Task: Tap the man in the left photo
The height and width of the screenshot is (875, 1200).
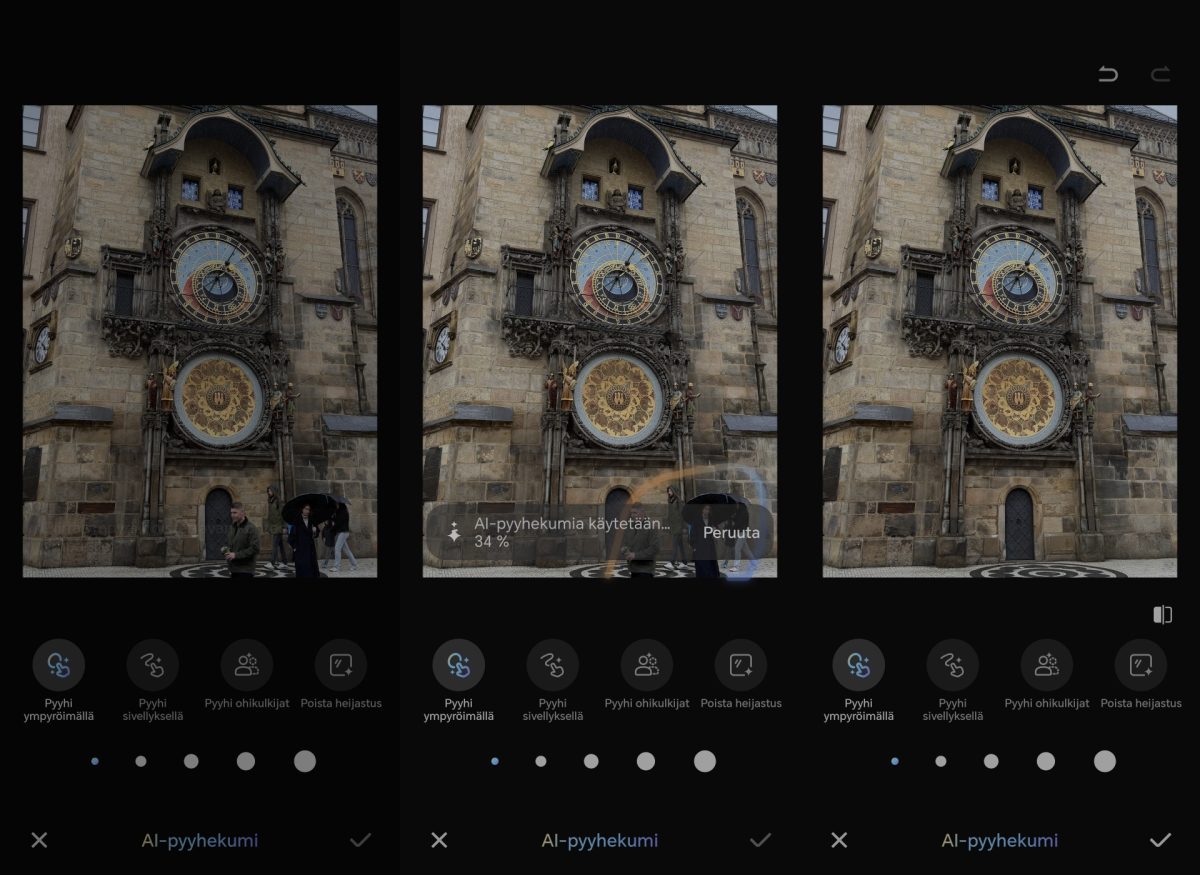Action: click(241, 540)
